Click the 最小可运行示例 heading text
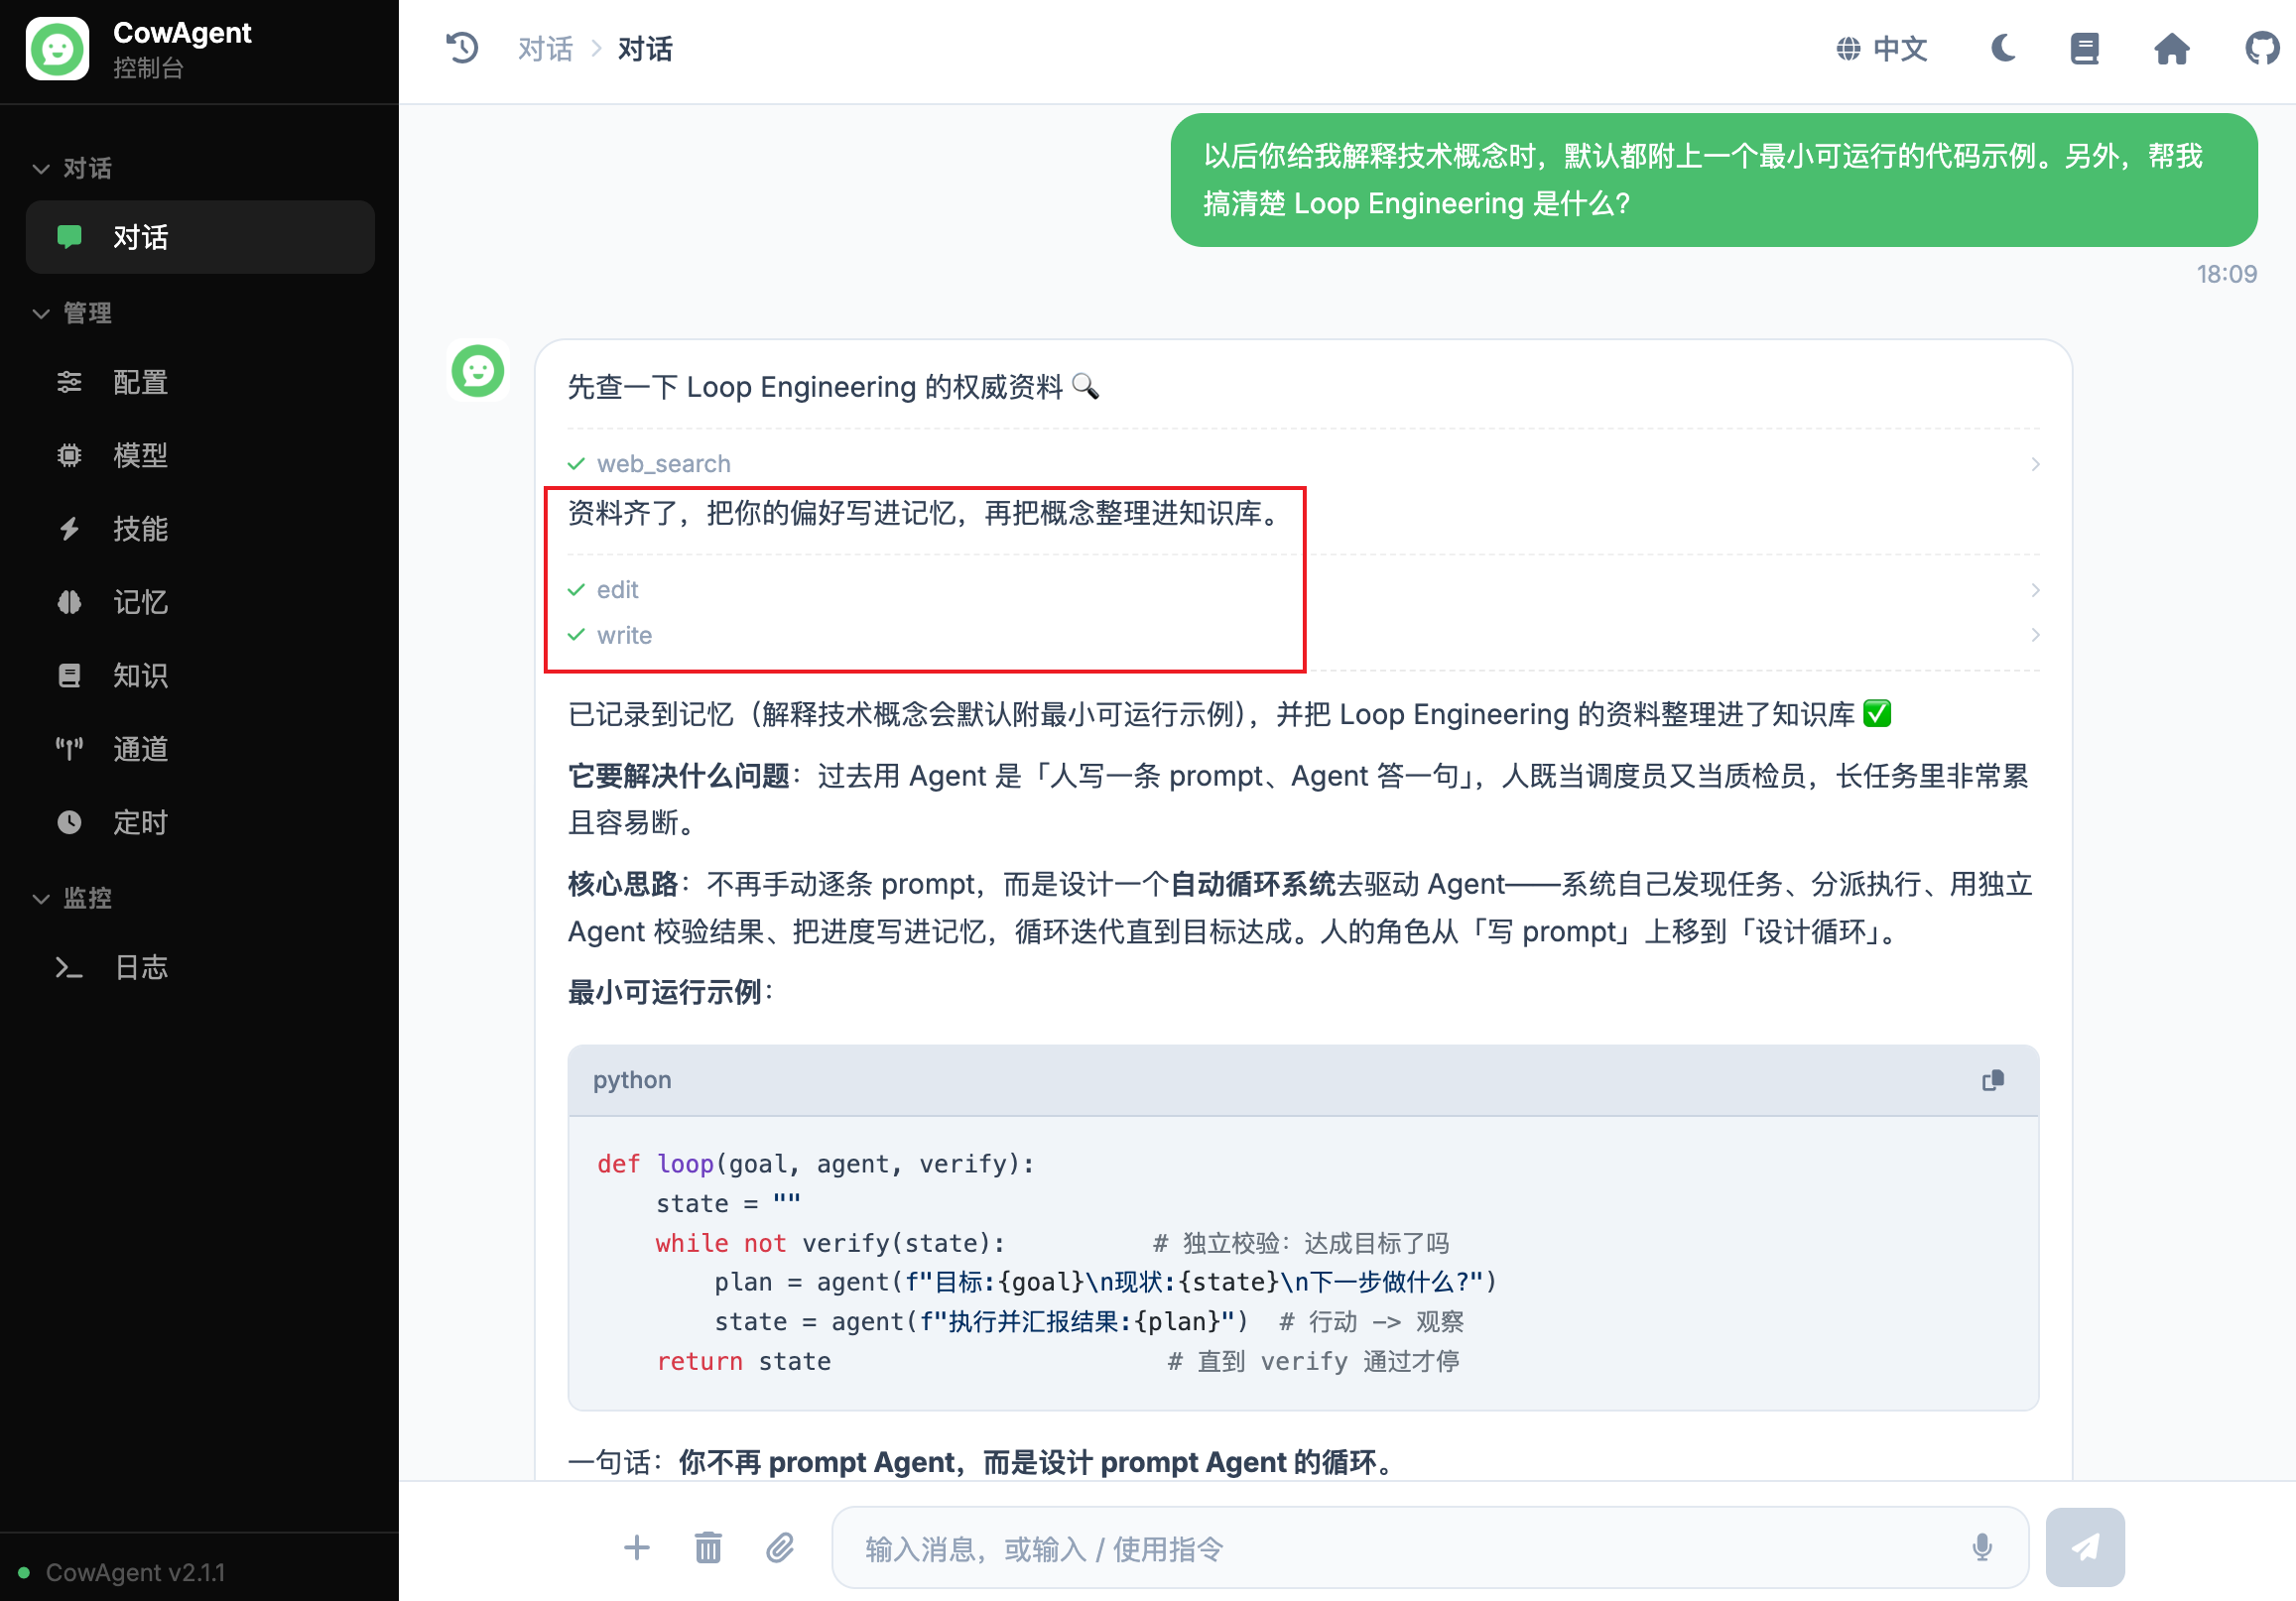 pyautogui.click(x=670, y=992)
